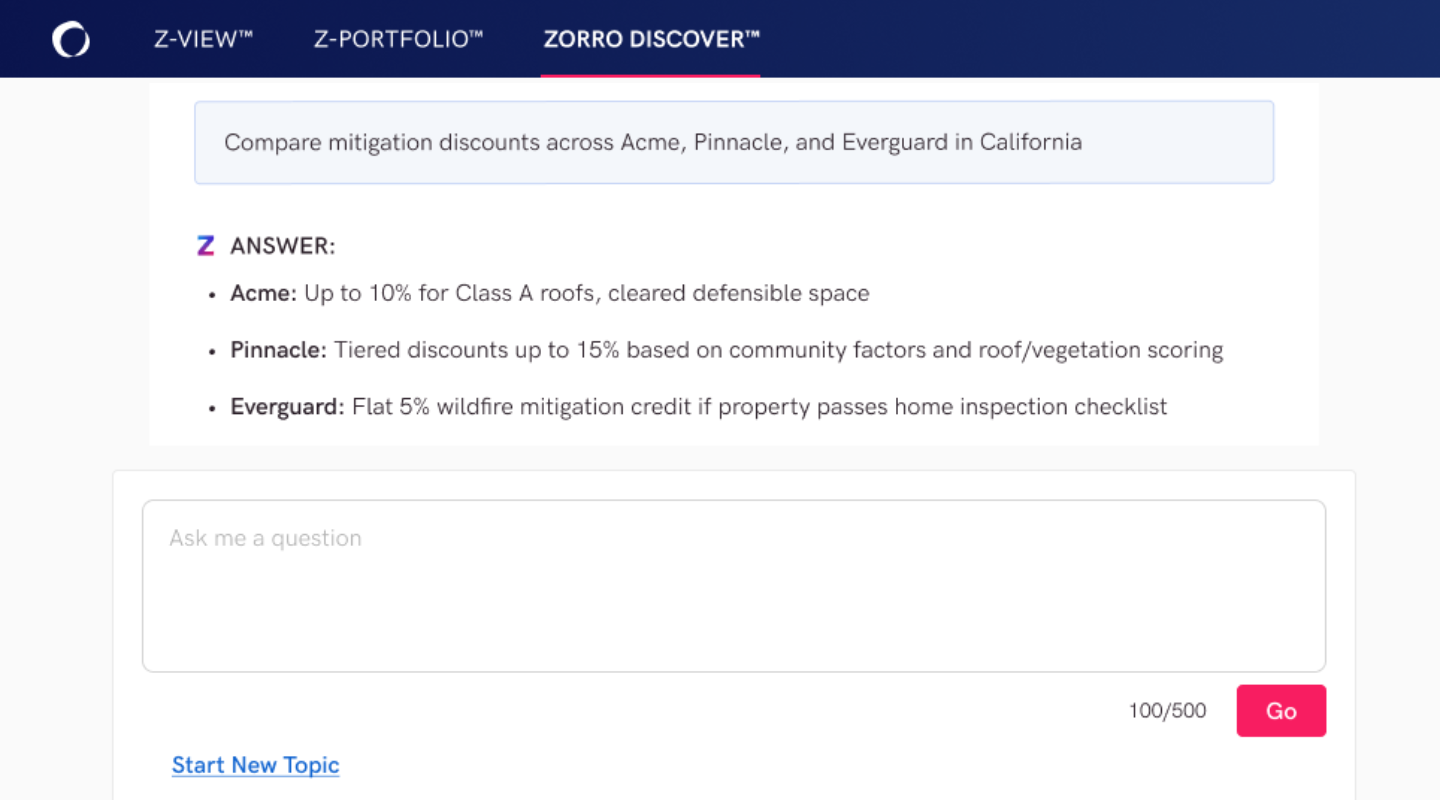Click the bold Everguard label
This screenshot has width=1440, height=800.
pyautogui.click(x=288, y=407)
